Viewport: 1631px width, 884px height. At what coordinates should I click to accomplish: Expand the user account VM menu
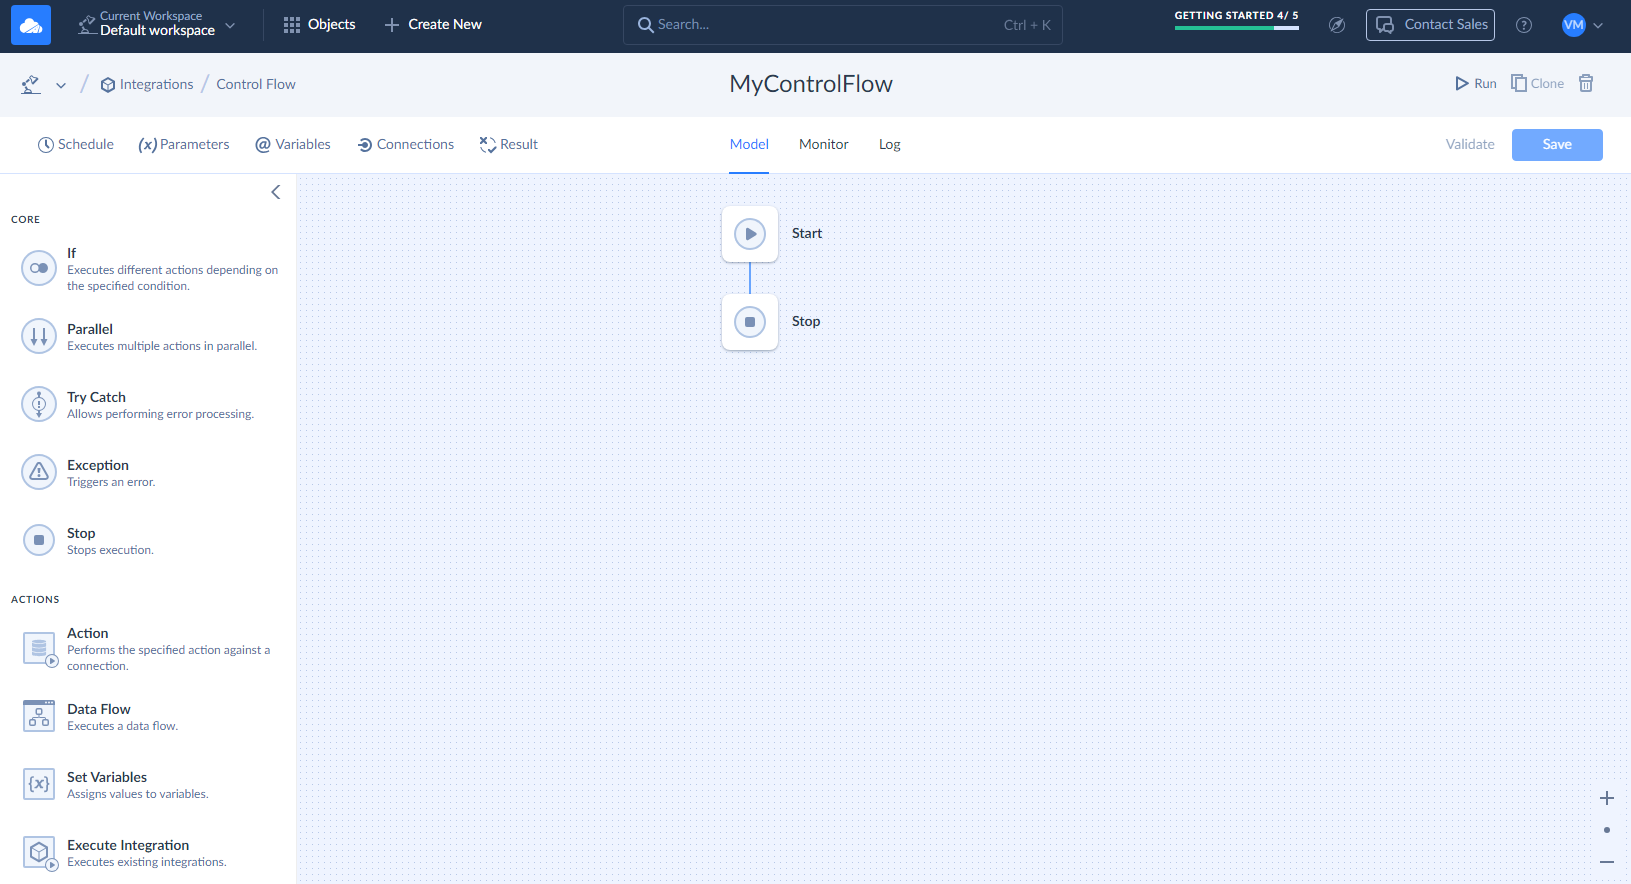pos(1582,25)
